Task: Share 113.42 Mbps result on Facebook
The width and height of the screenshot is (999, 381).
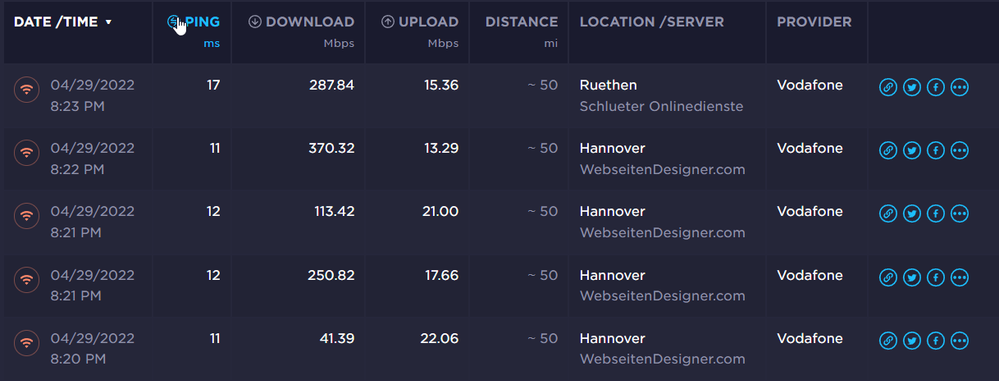Action: click(935, 213)
